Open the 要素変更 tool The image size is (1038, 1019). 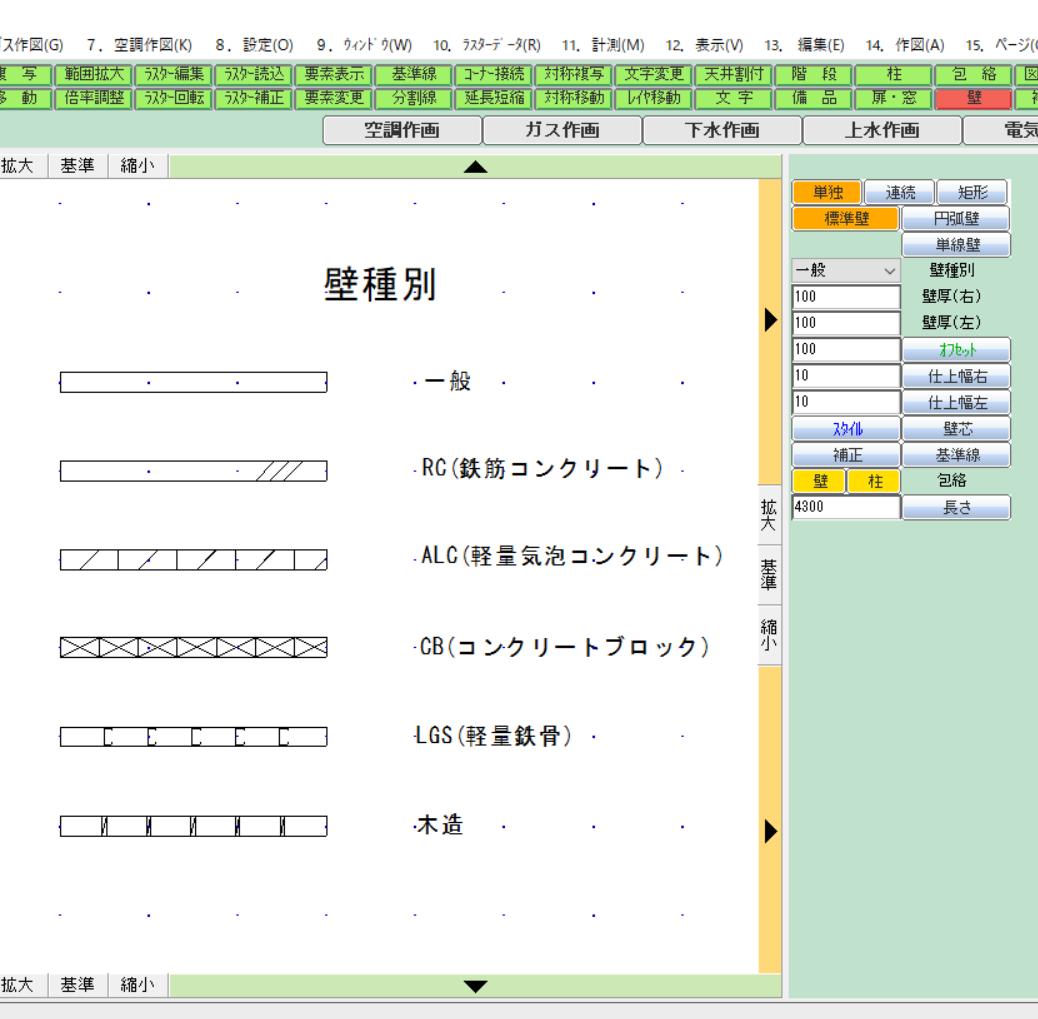334,99
